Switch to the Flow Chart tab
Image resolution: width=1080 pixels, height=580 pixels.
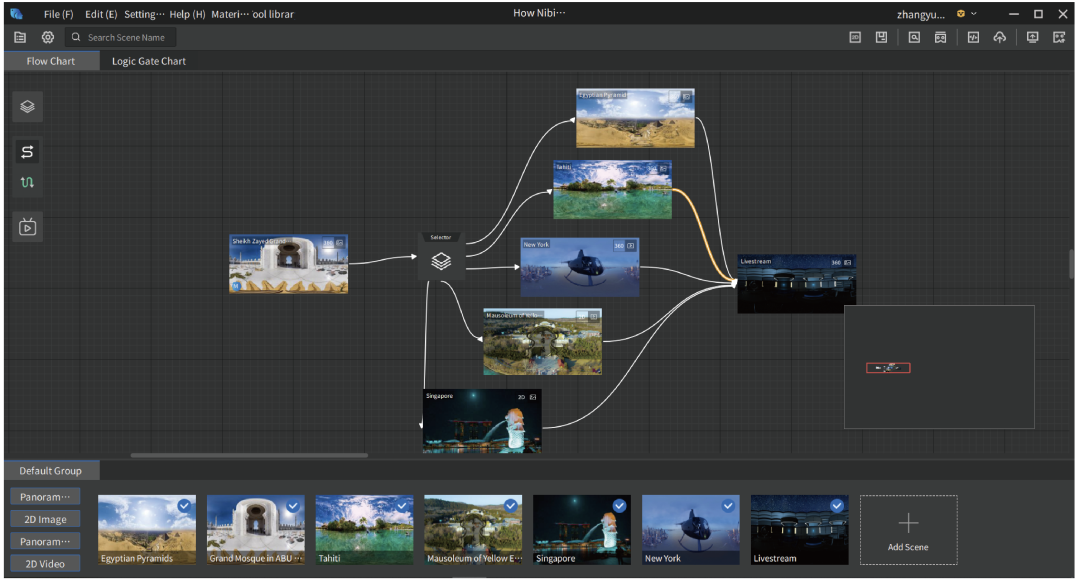[x=51, y=61]
